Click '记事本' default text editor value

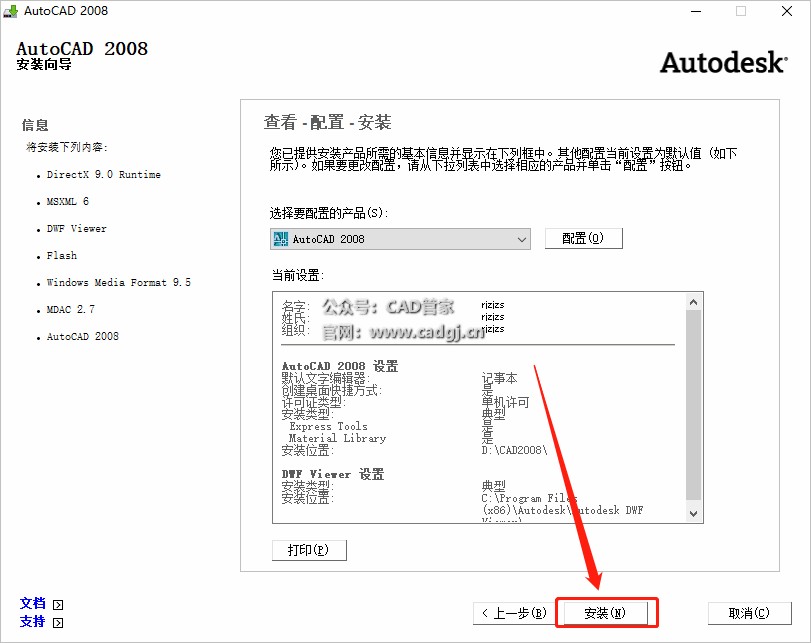point(499,378)
